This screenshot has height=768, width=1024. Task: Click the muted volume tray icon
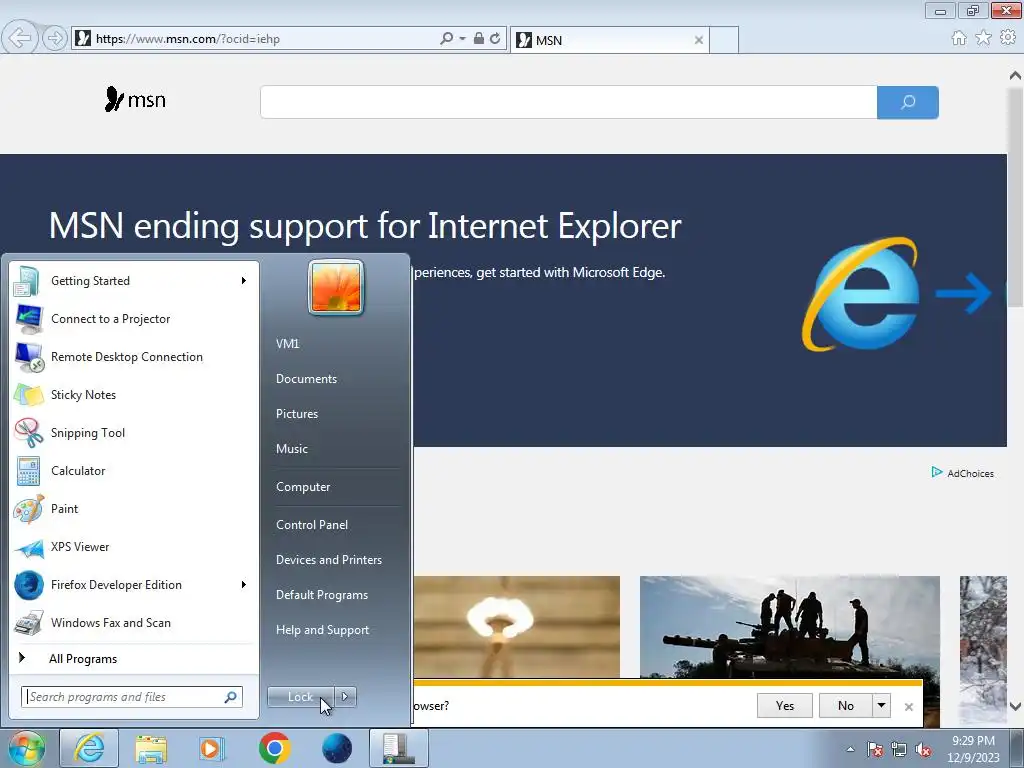click(x=923, y=749)
